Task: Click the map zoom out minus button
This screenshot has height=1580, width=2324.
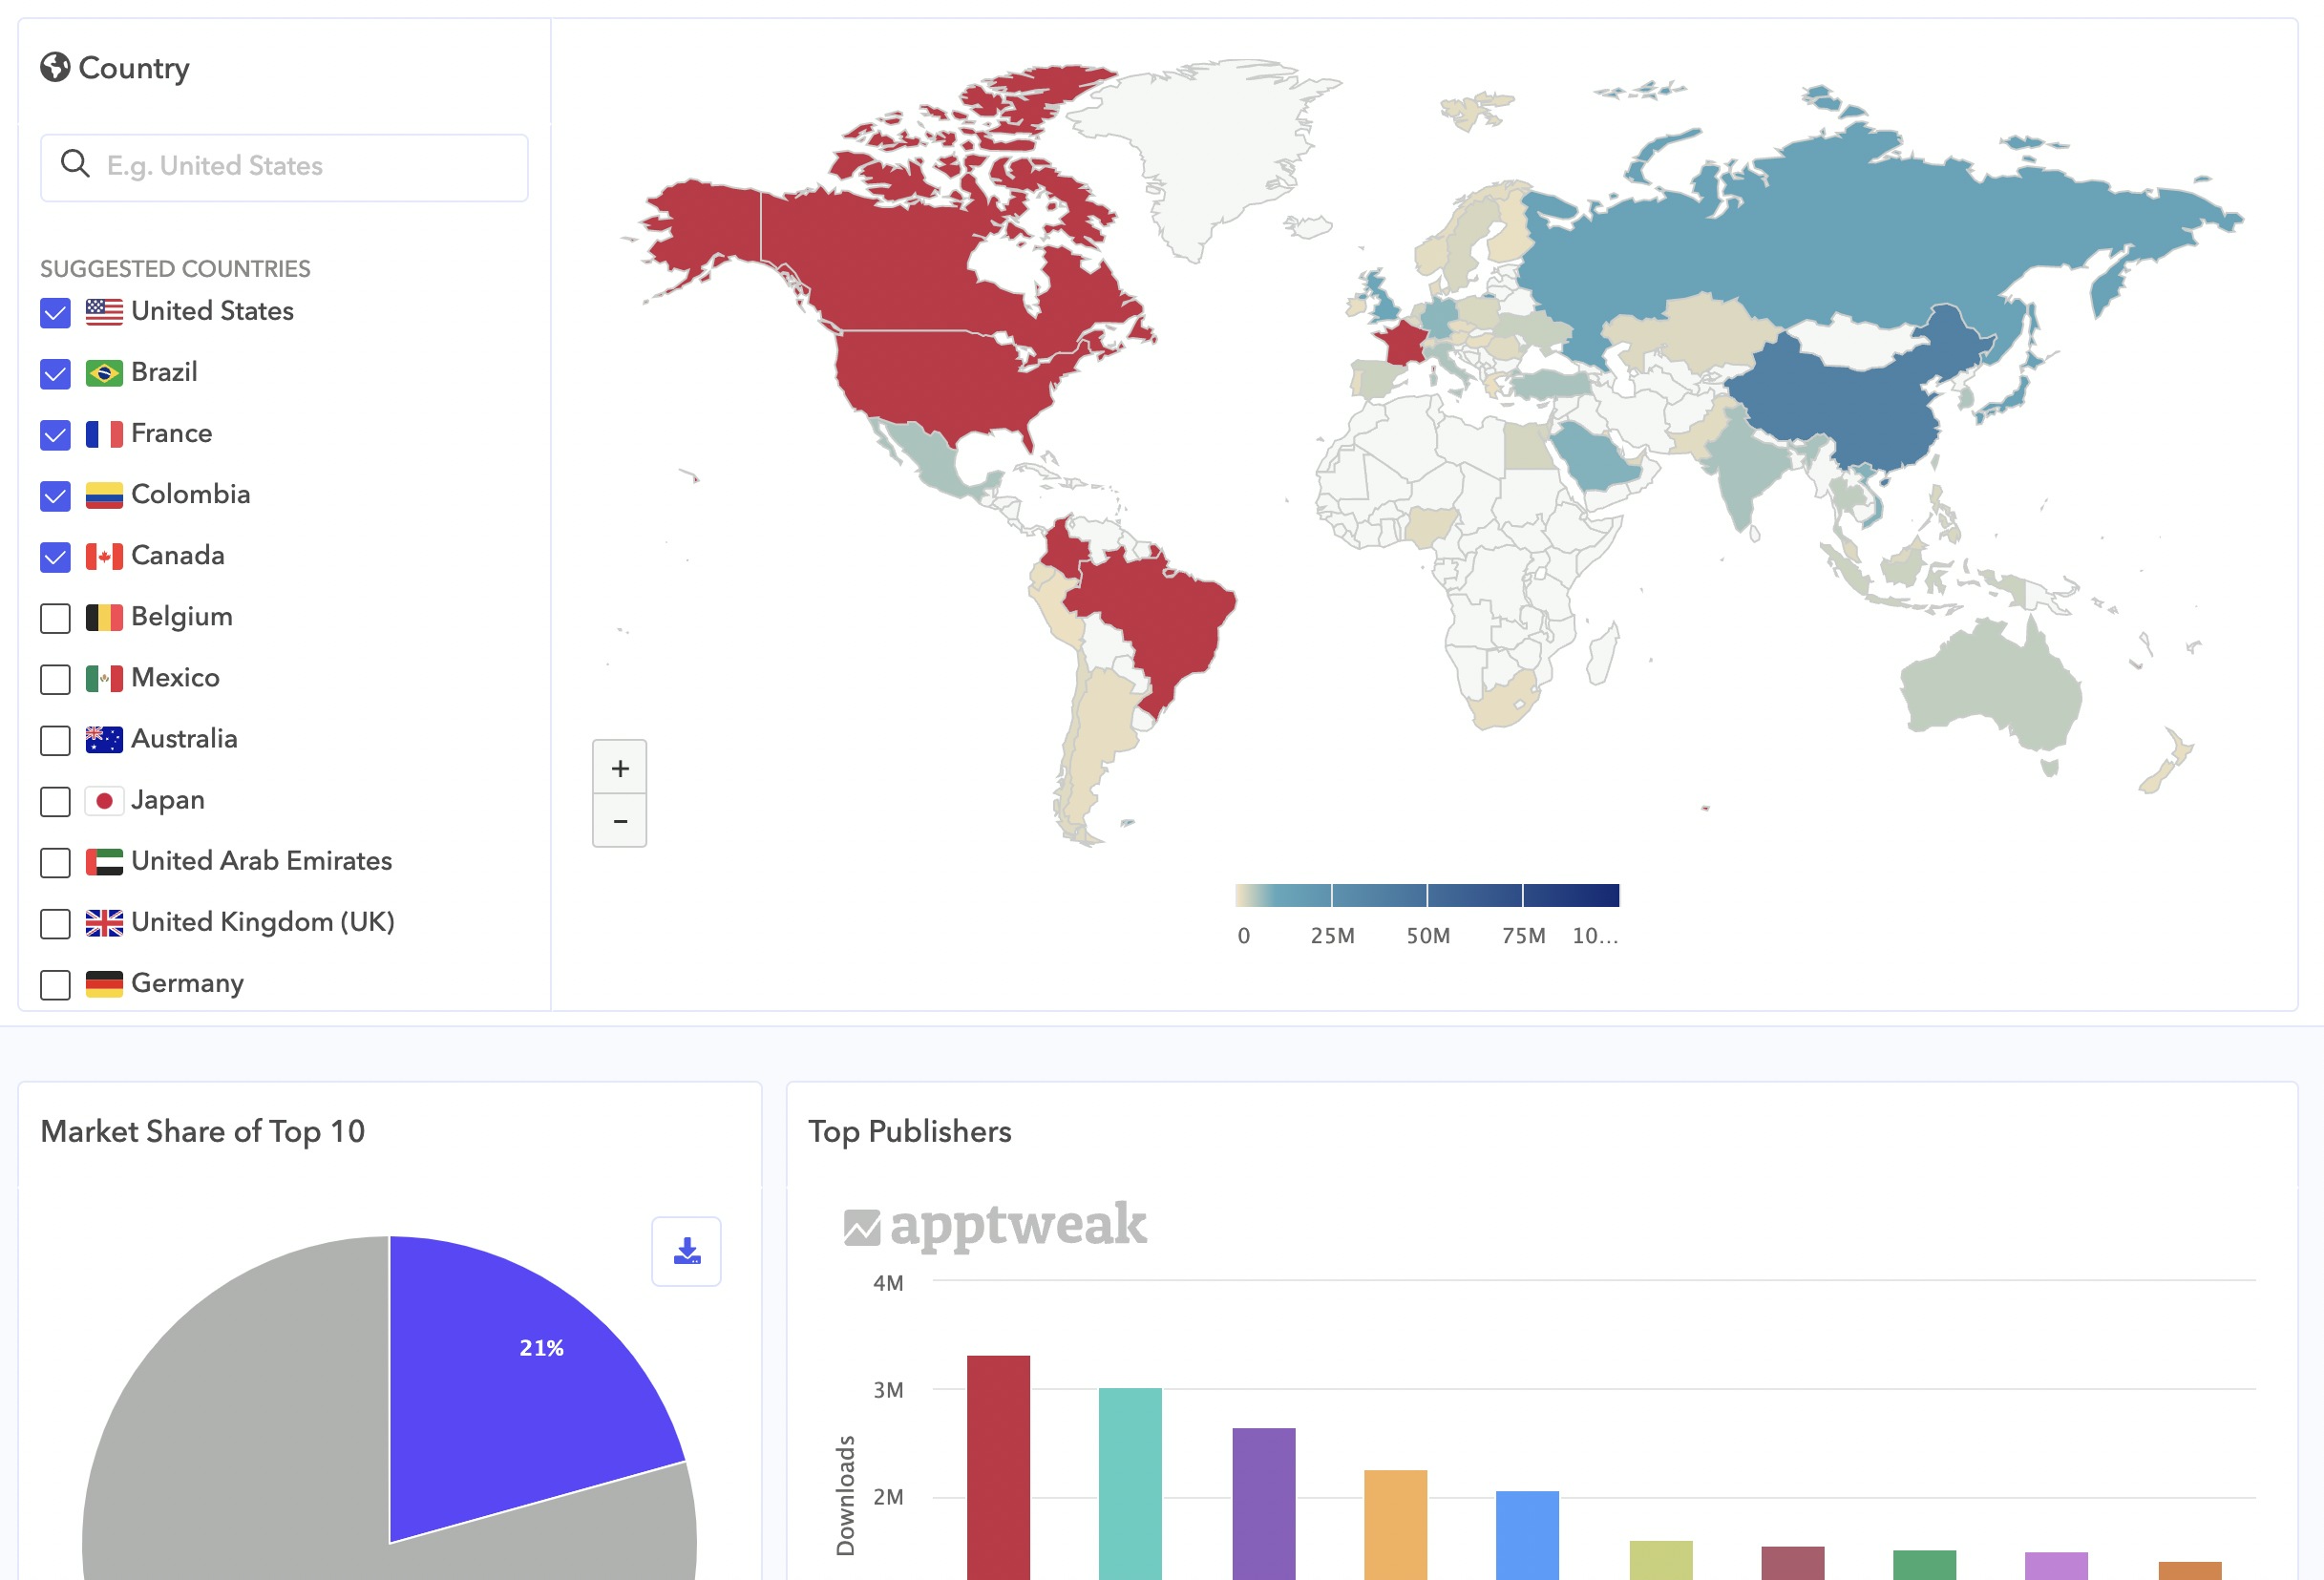Action: tap(619, 821)
